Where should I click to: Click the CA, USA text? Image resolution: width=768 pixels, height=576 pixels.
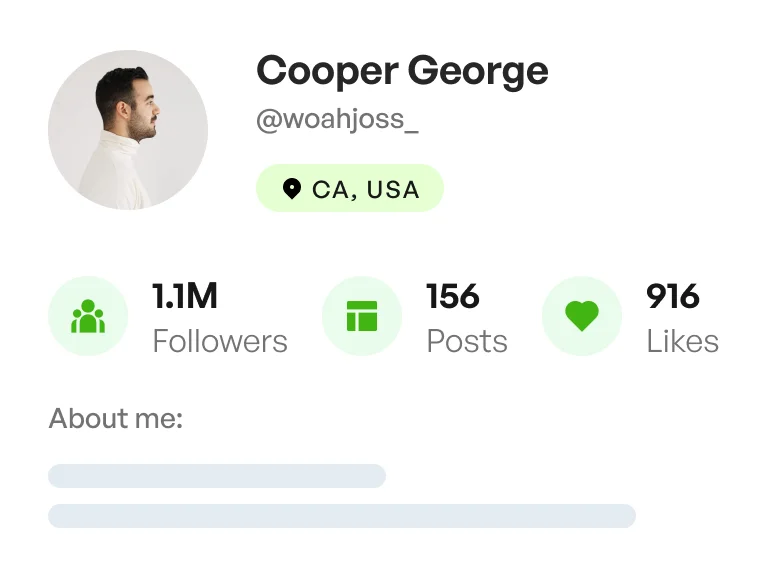coord(366,189)
